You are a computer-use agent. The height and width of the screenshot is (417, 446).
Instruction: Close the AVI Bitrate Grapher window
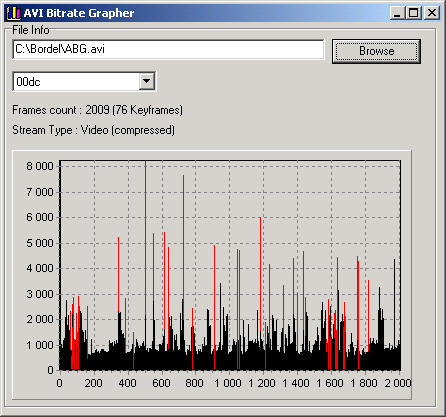coord(432,13)
